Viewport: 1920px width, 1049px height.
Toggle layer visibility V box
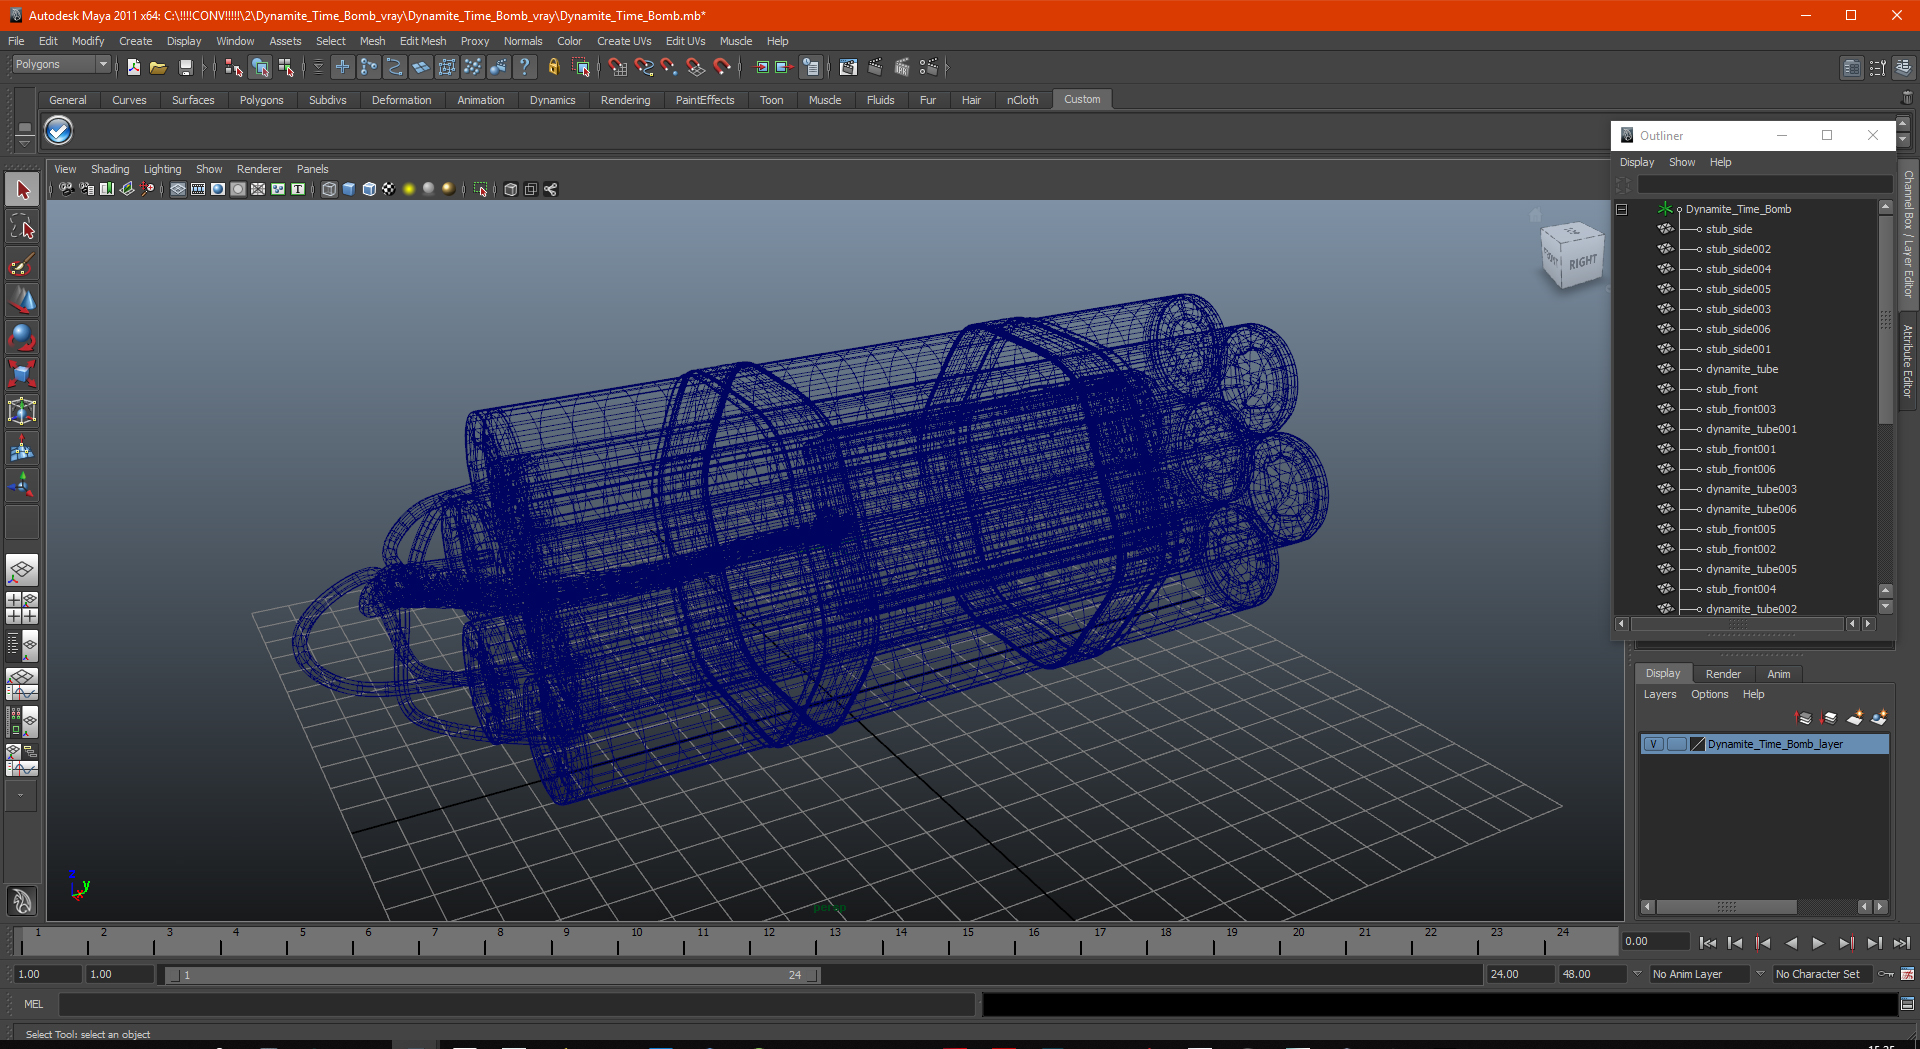point(1654,744)
